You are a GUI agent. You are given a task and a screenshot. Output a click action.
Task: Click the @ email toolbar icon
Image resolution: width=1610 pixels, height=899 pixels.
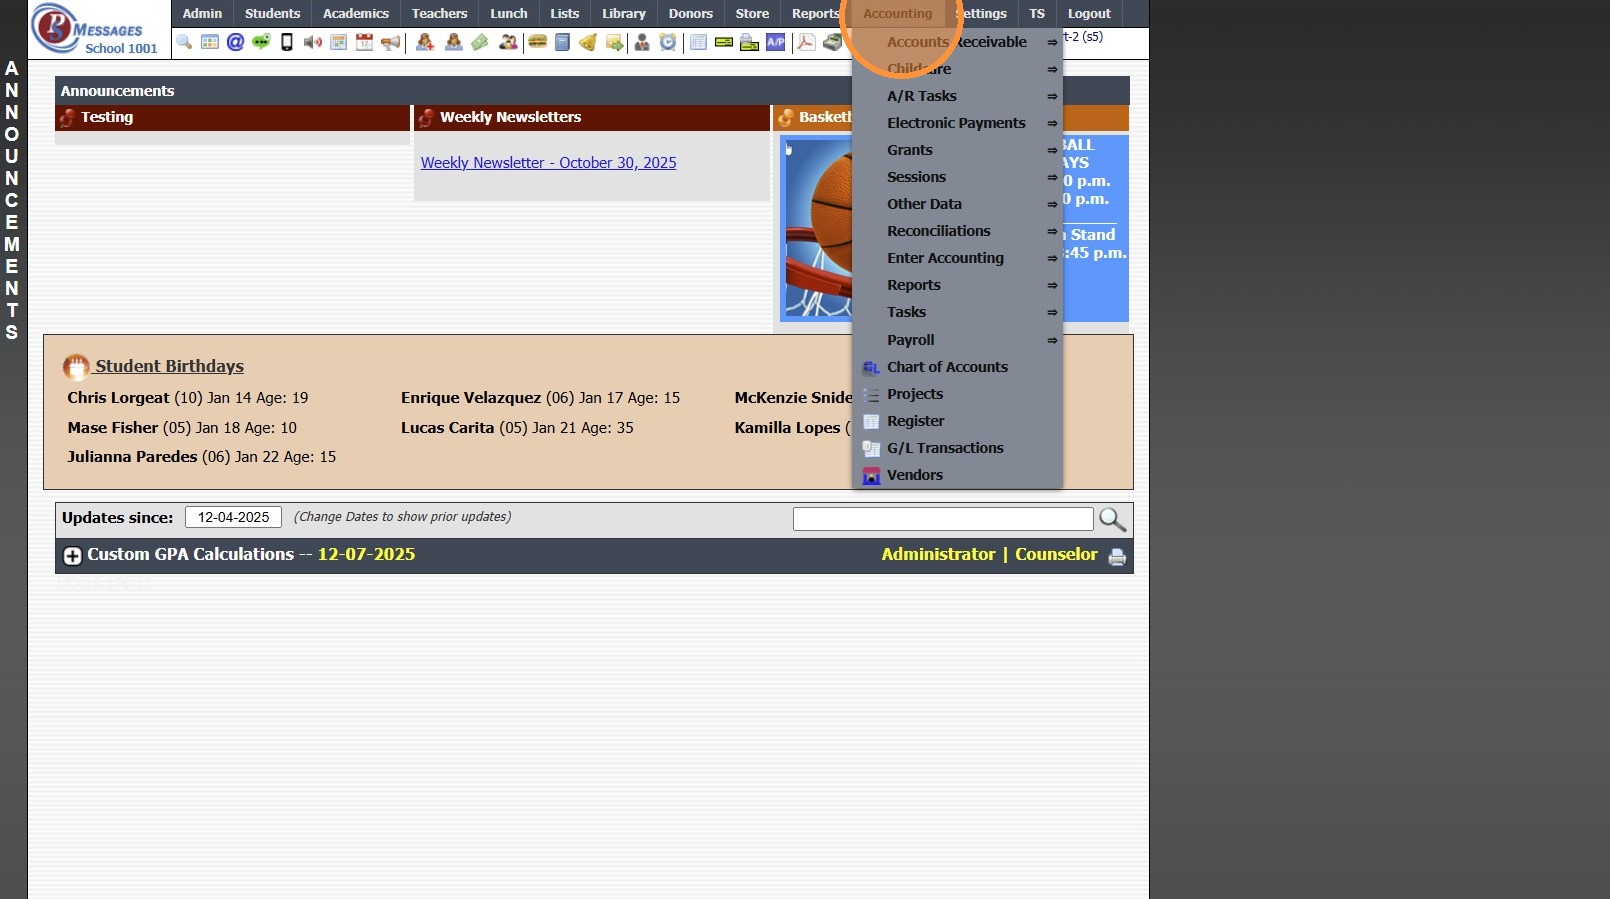pyautogui.click(x=235, y=42)
